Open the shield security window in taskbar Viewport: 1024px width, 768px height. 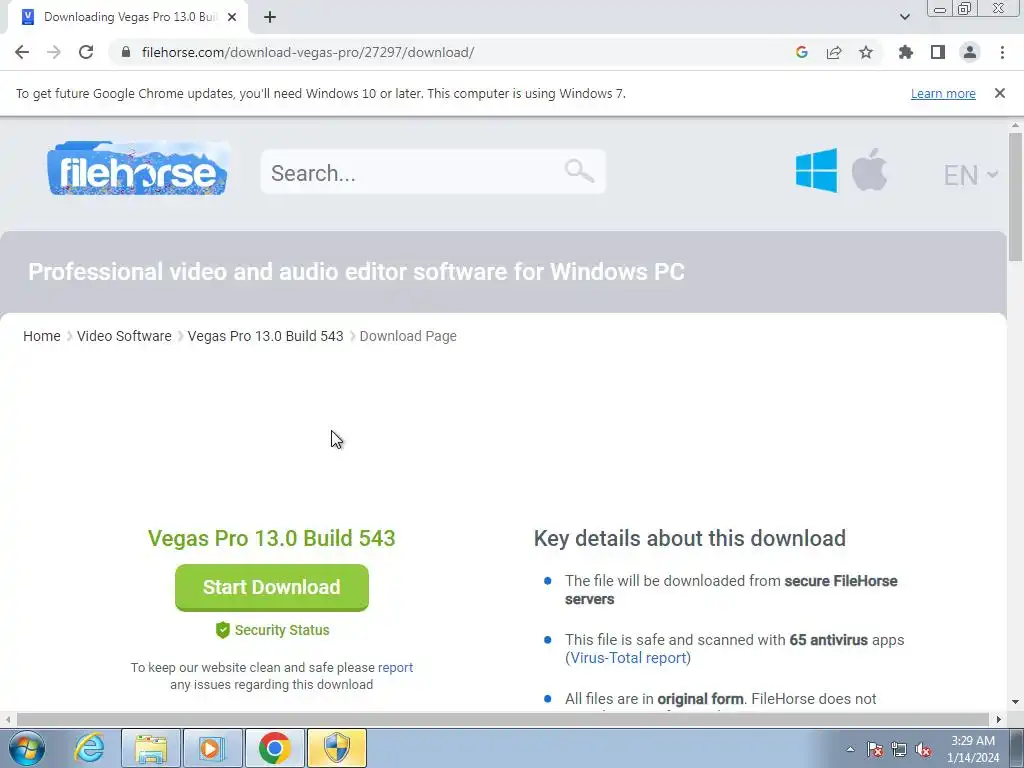(x=337, y=748)
